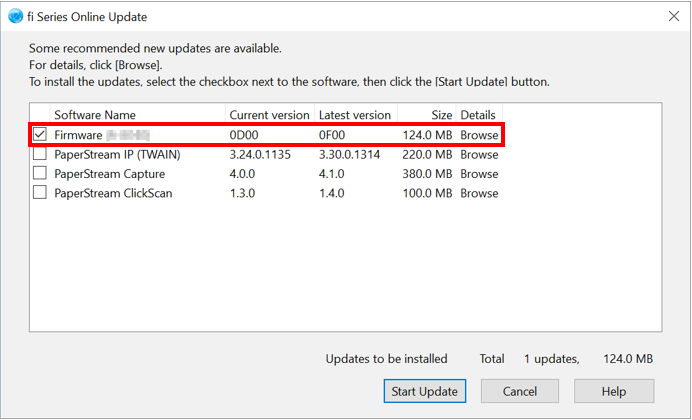Enable the PaperStream IP (TWAIN) checkbox

click(40, 154)
